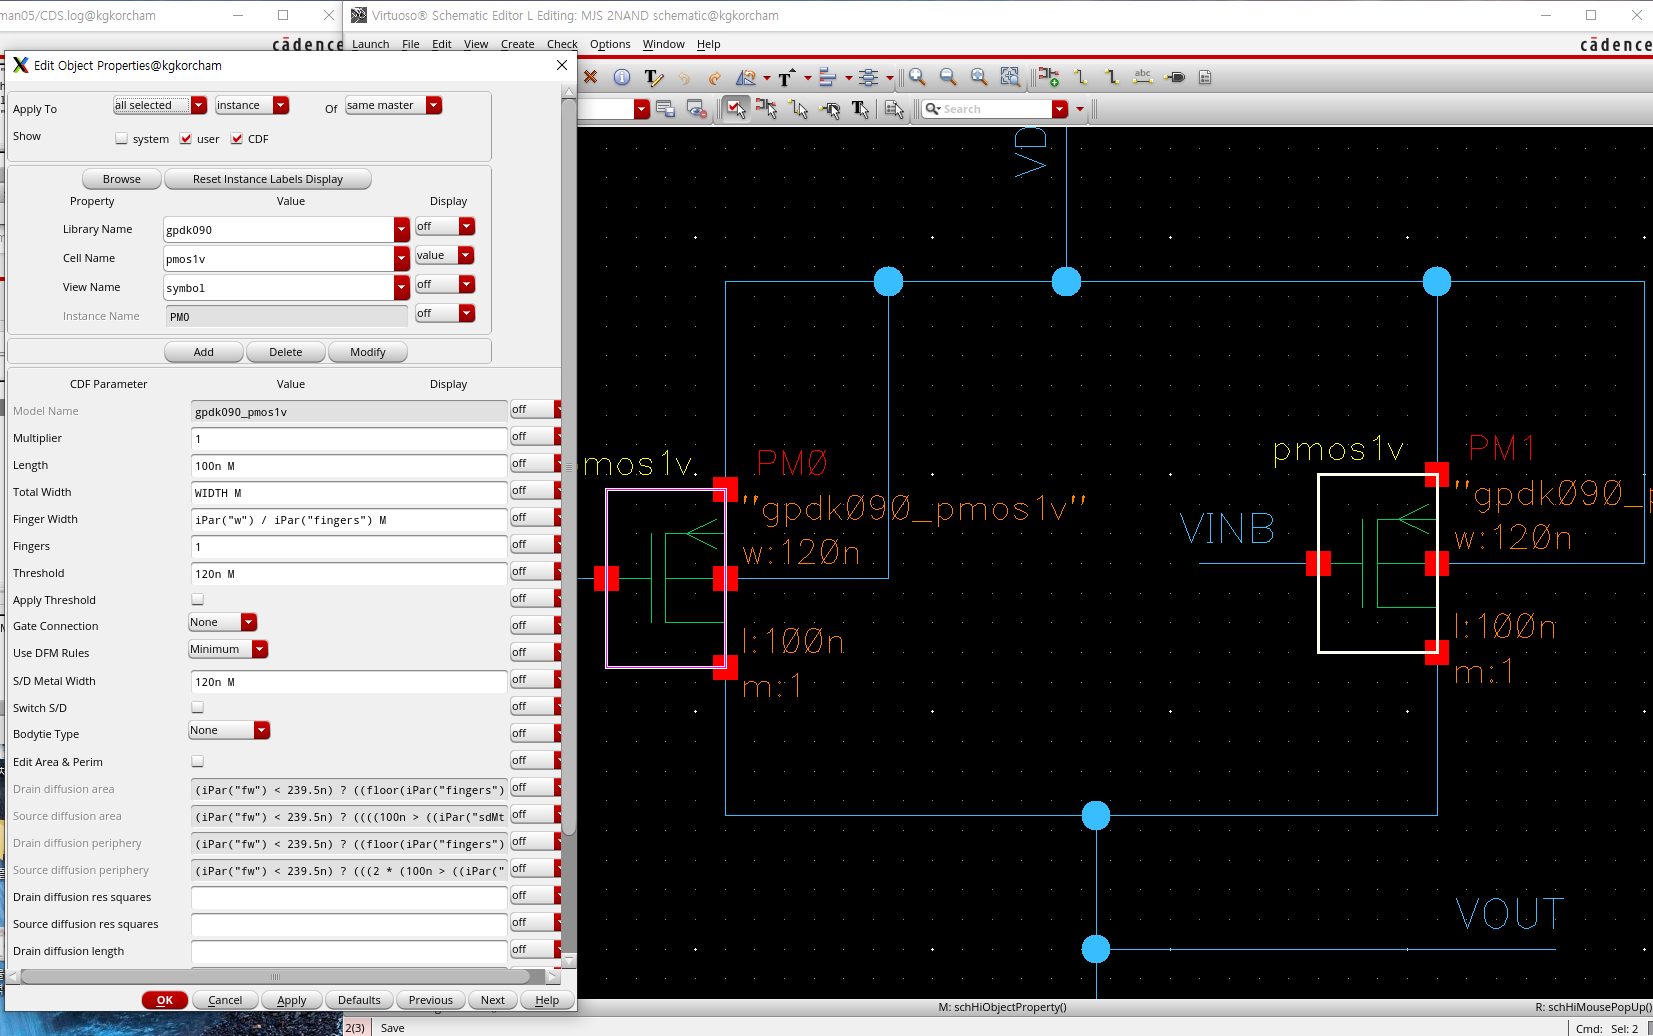This screenshot has height=1036, width=1653.
Task: Enable the system Show checkbox
Action: [x=122, y=139]
